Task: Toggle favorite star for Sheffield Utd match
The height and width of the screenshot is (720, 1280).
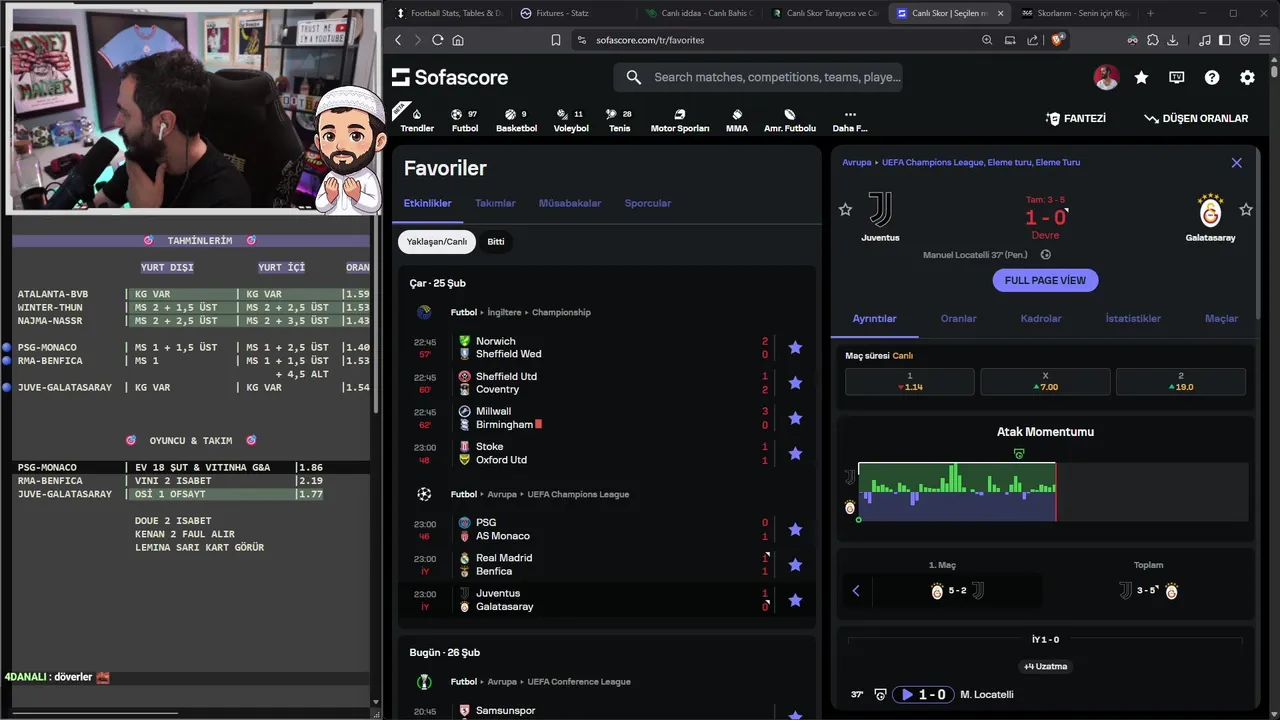Action: [795, 383]
